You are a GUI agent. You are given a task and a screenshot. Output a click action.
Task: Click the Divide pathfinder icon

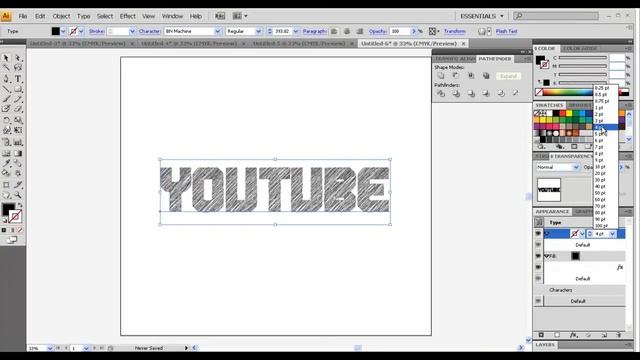pos(441,93)
